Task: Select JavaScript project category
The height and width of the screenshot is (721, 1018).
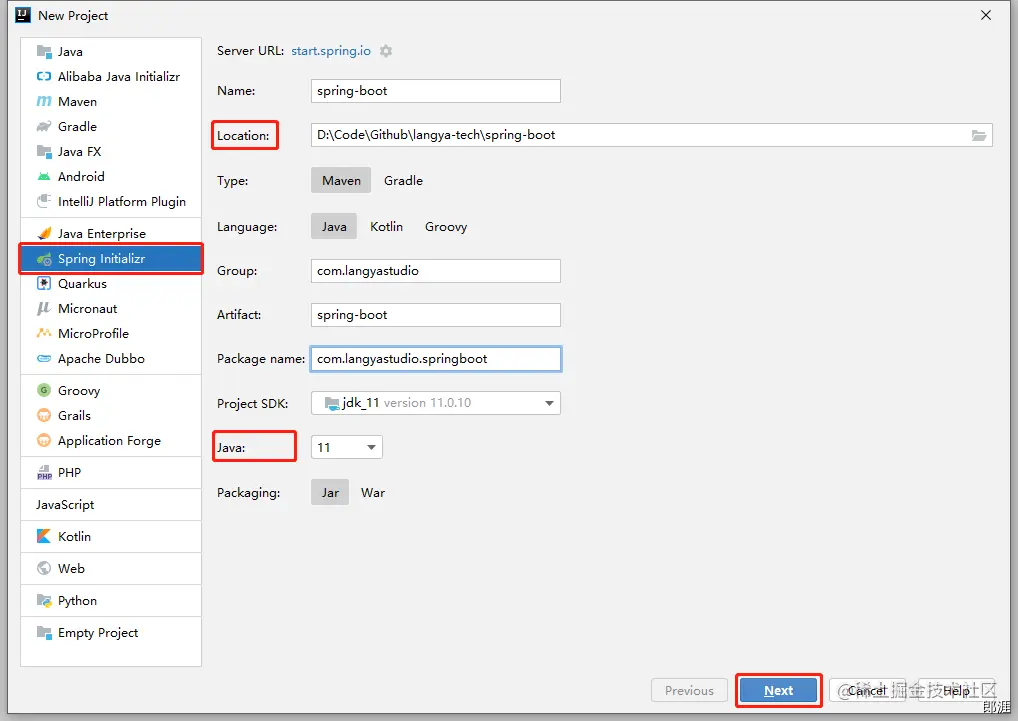Action: 65,504
